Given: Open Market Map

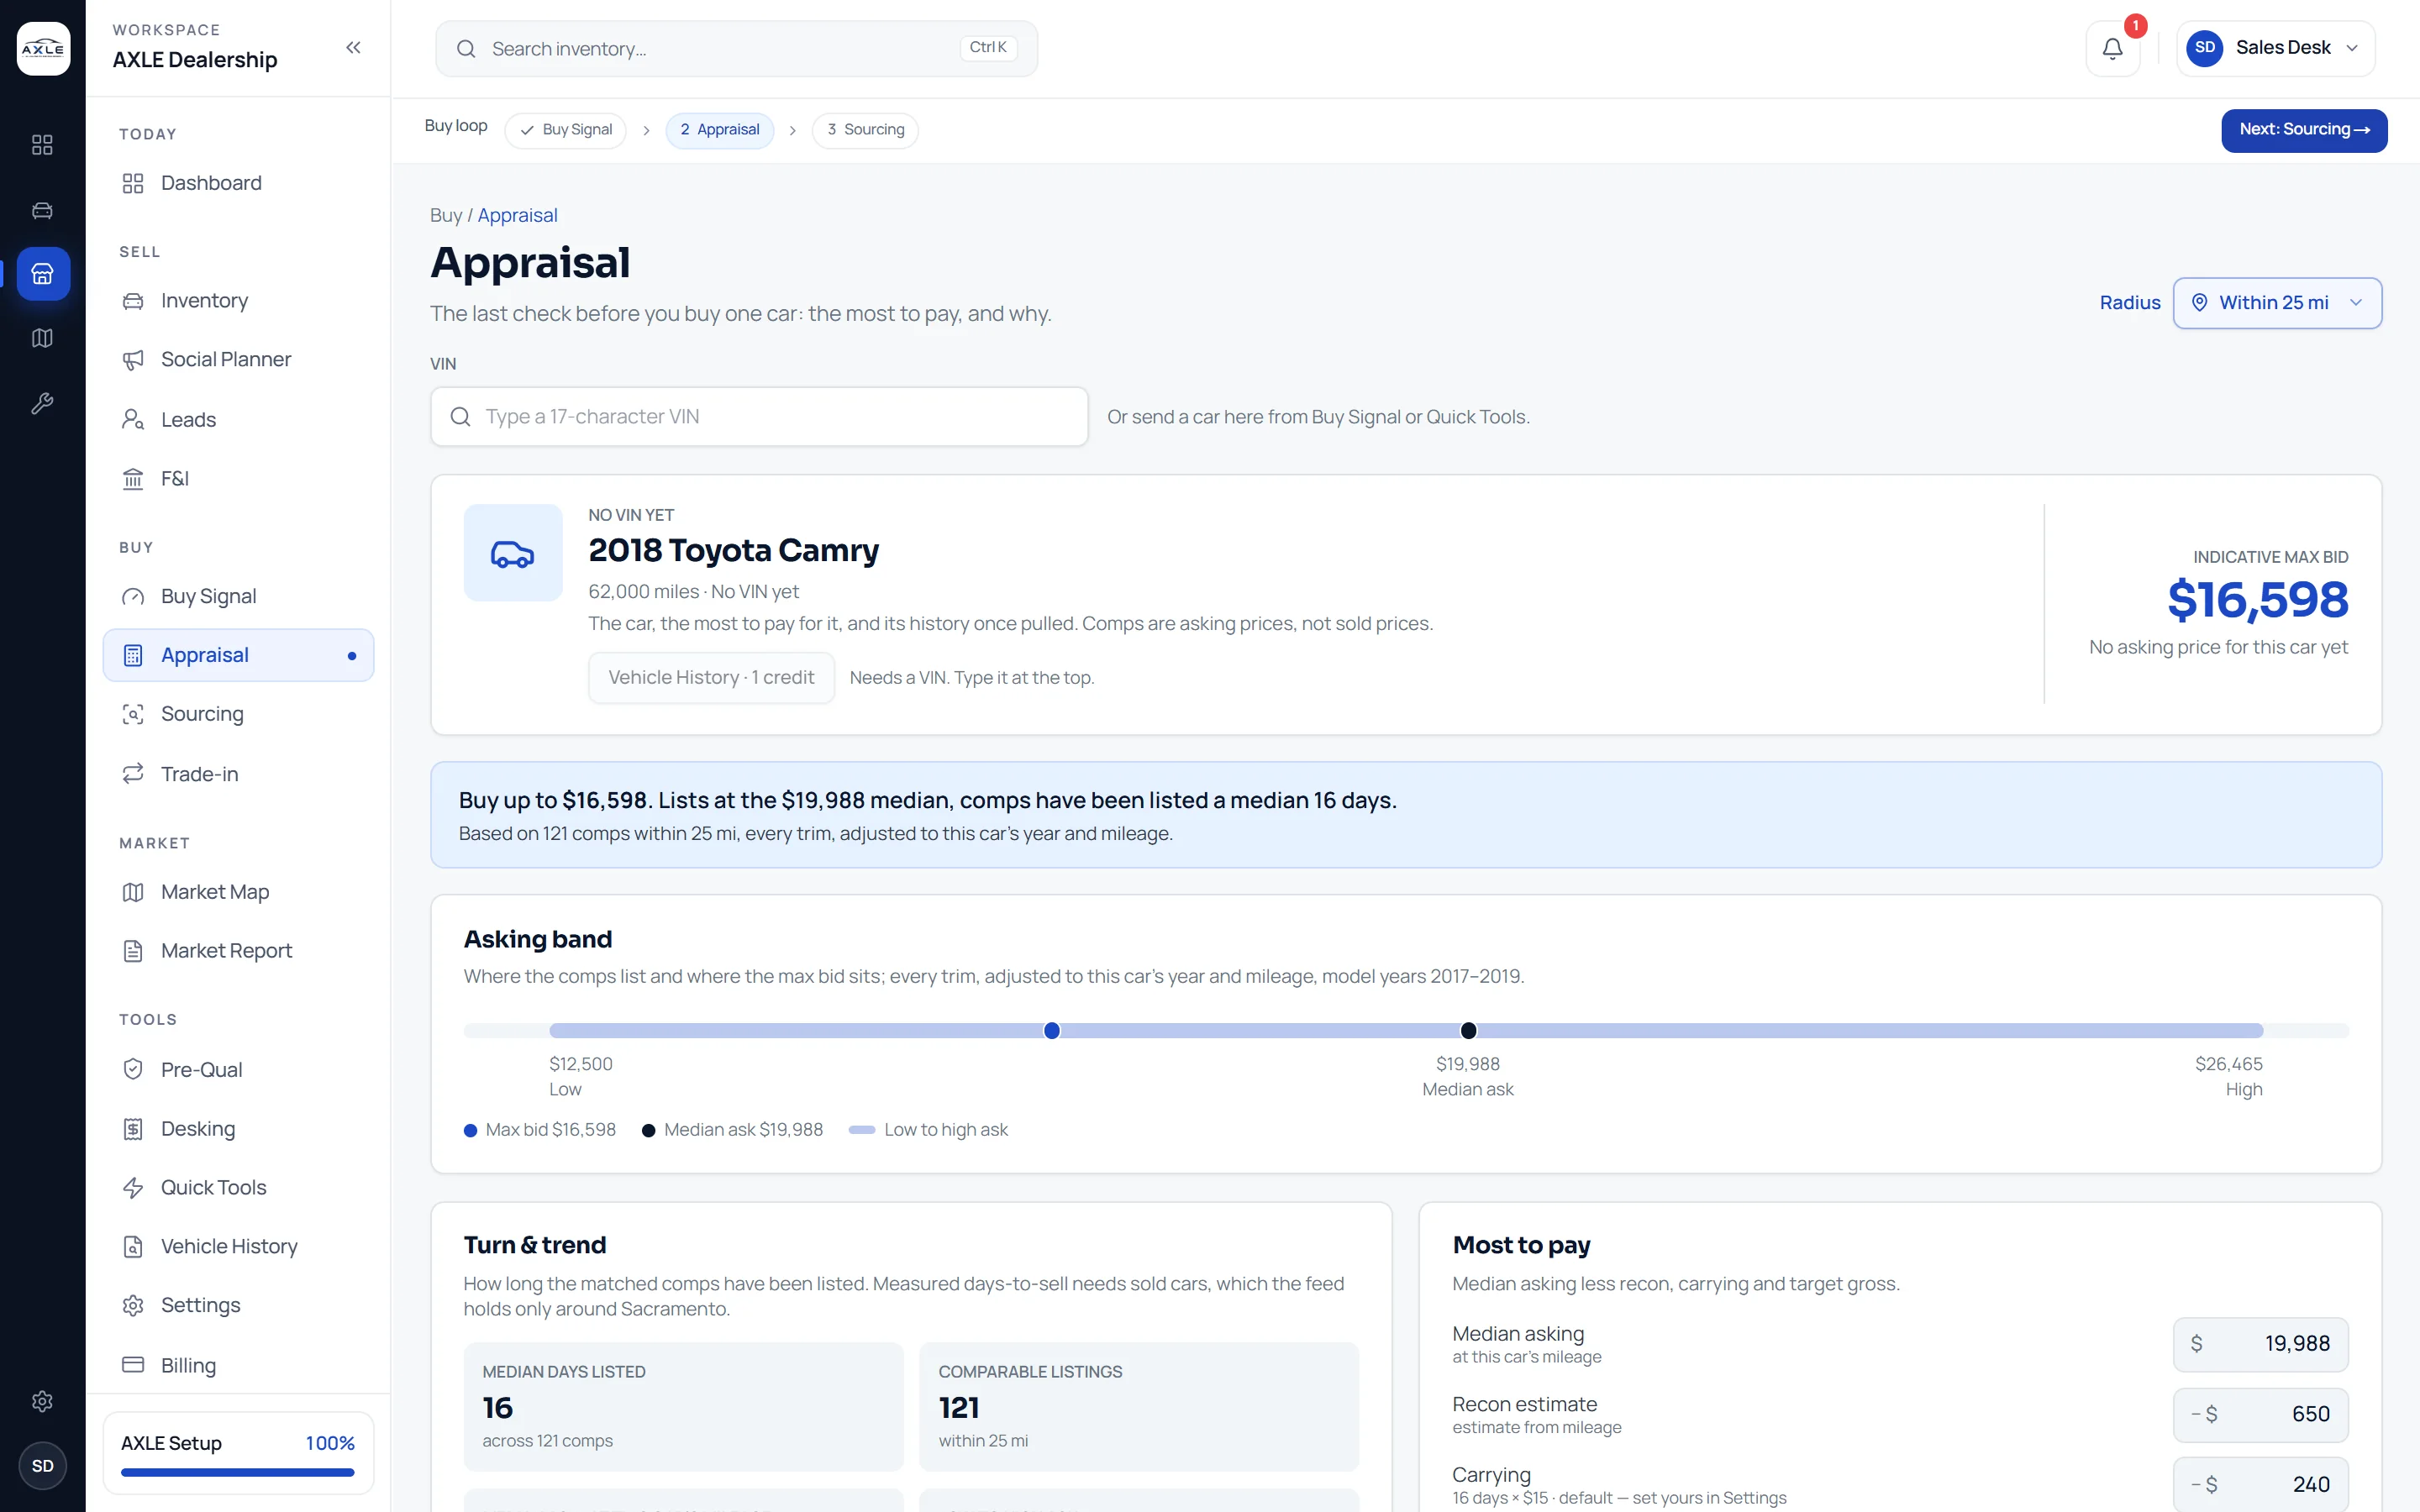Looking at the screenshot, I should click(238, 892).
